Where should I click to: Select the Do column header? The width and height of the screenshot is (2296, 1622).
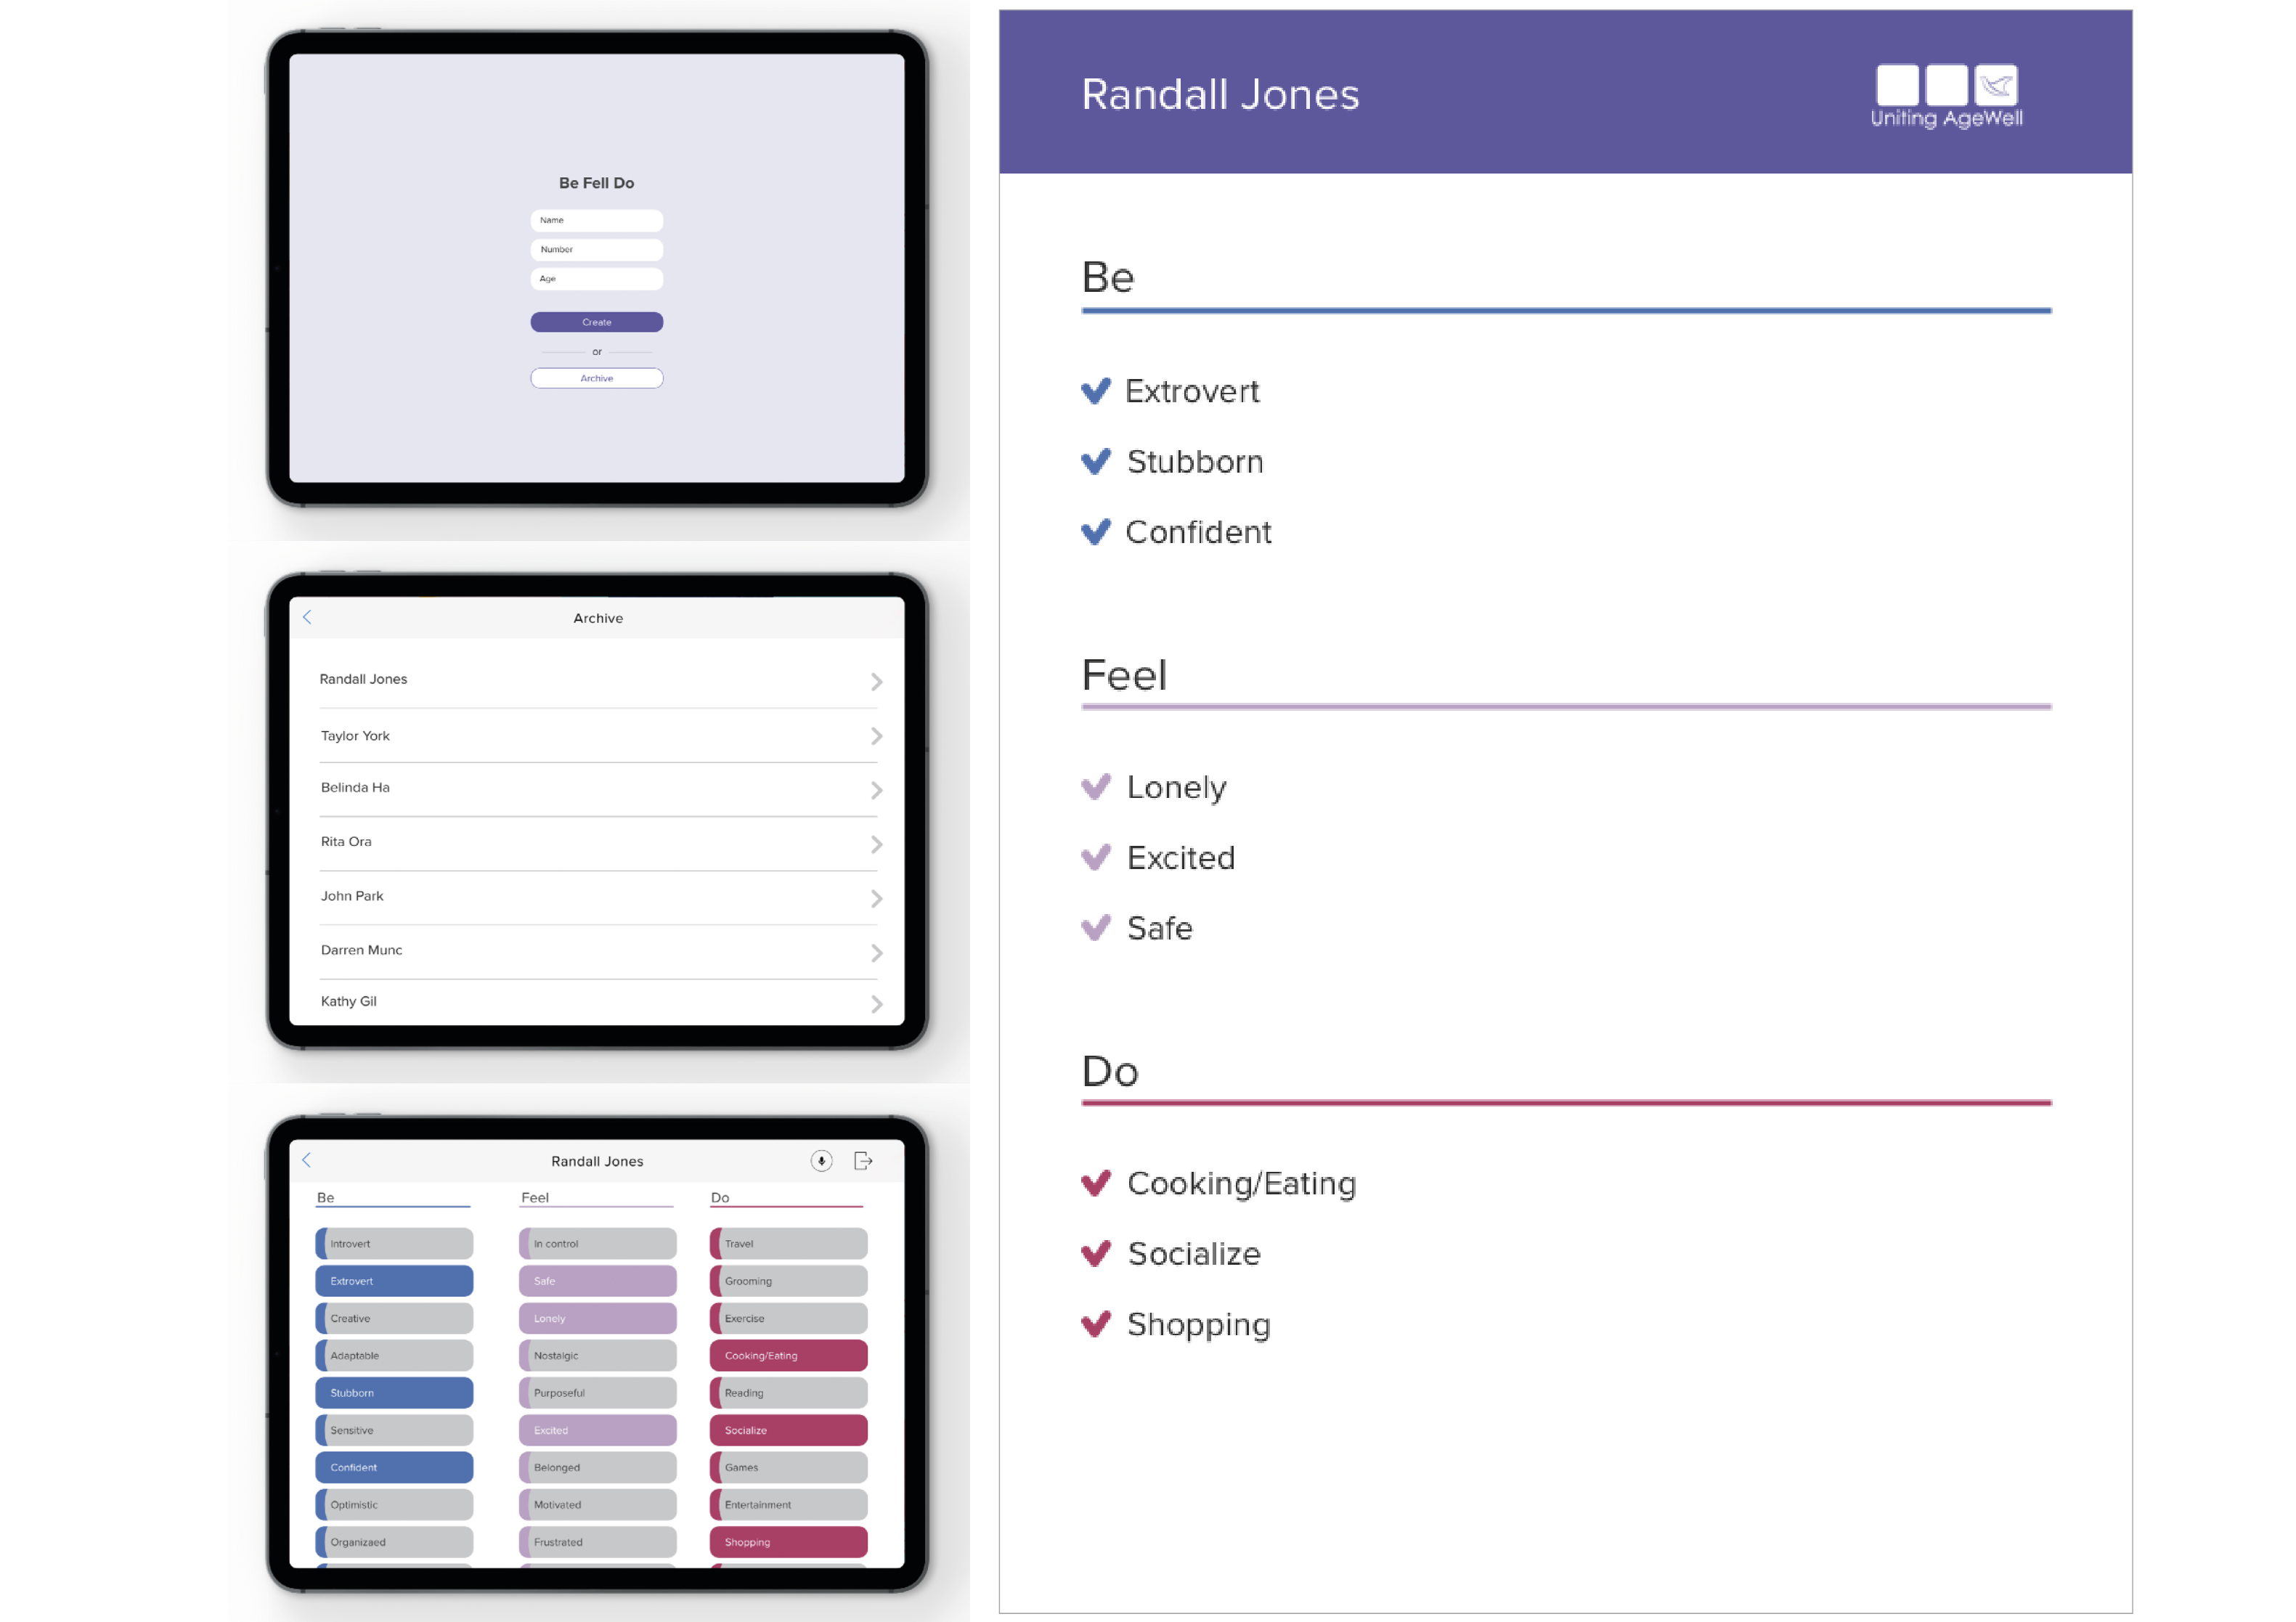720,1197
